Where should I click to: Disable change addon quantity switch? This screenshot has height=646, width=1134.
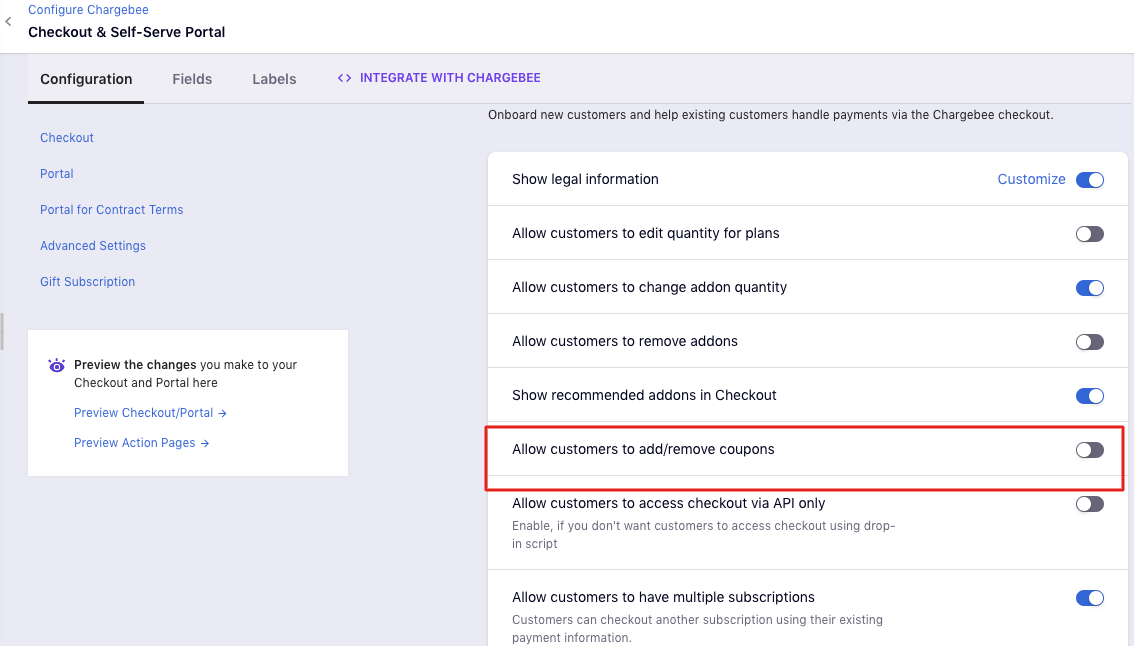(x=1089, y=288)
